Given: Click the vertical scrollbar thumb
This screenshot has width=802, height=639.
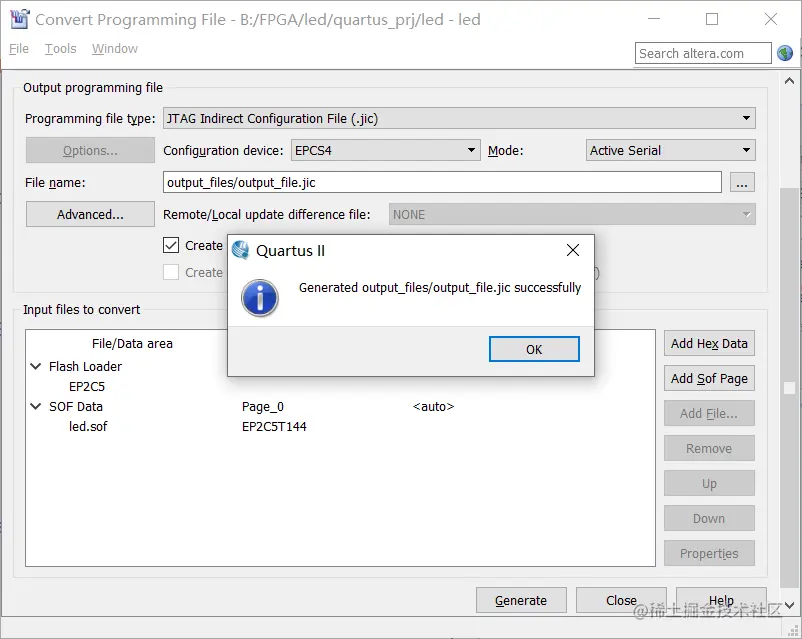Looking at the screenshot, I should 788,389.
